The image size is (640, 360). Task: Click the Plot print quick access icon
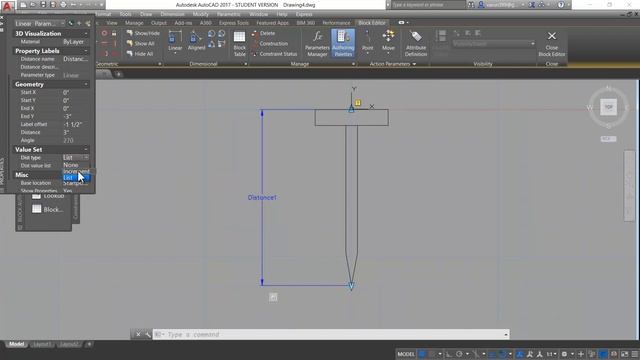pos(63,5)
